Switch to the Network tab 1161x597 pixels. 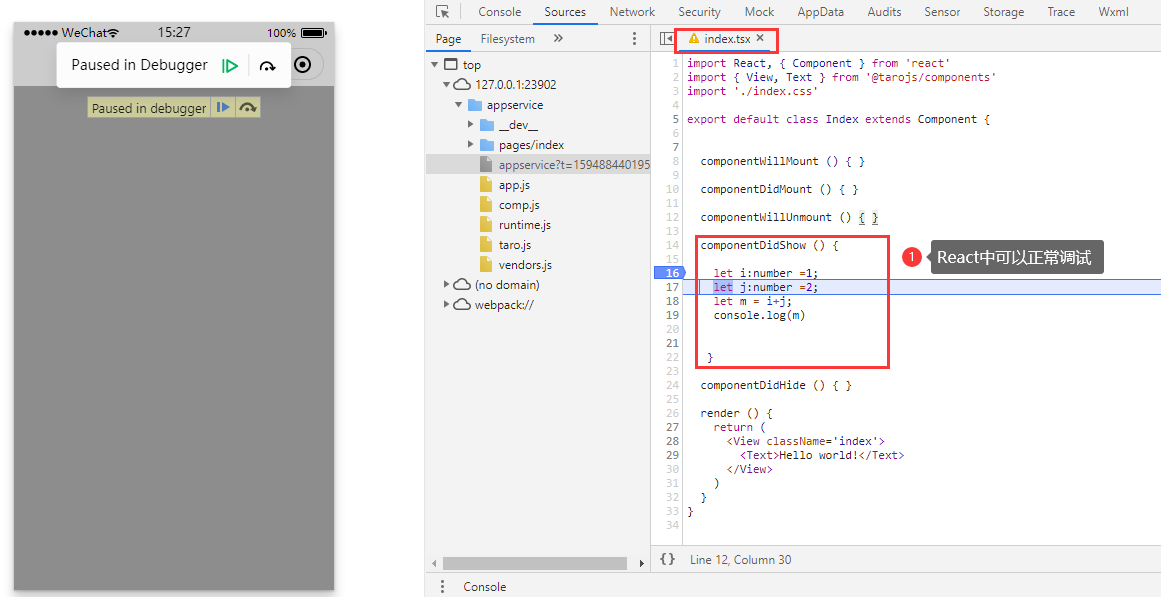pos(632,11)
